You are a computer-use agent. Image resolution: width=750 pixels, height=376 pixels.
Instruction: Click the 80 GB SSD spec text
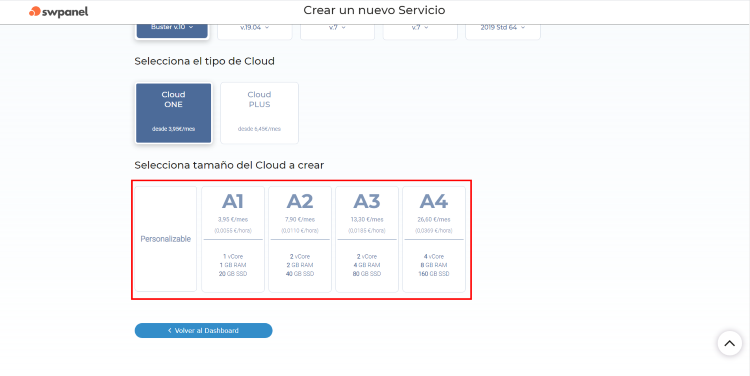click(x=367, y=274)
